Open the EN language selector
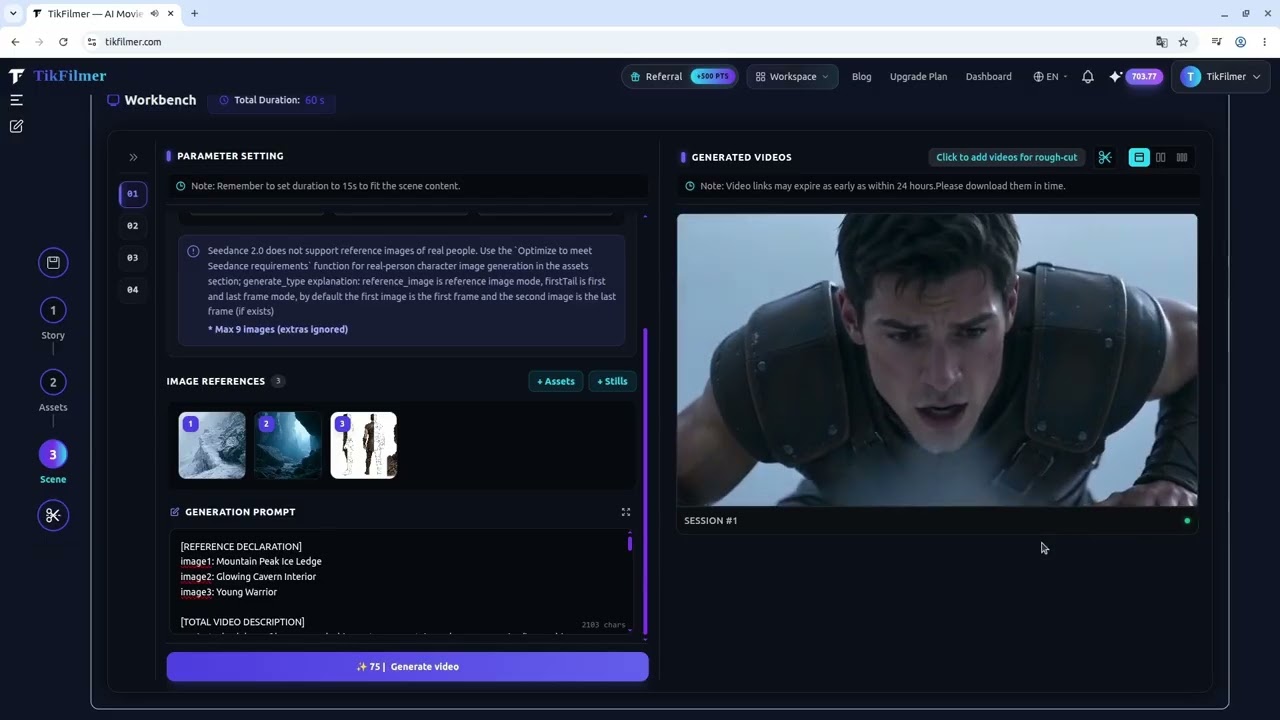The height and width of the screenshot is (720, 1280). [1050, 76]
